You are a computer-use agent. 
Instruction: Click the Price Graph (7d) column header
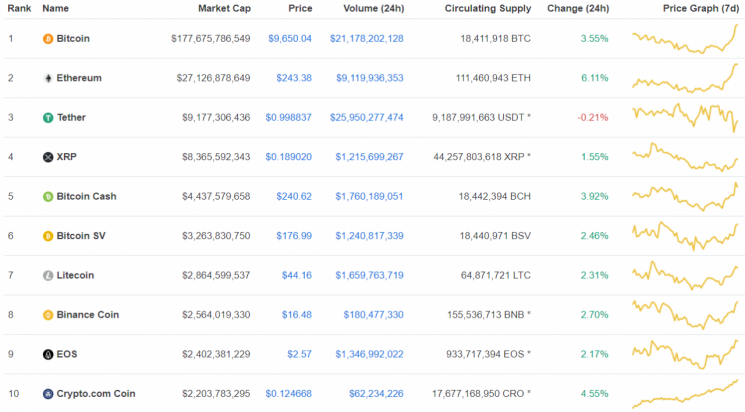(x=701, y=9)
